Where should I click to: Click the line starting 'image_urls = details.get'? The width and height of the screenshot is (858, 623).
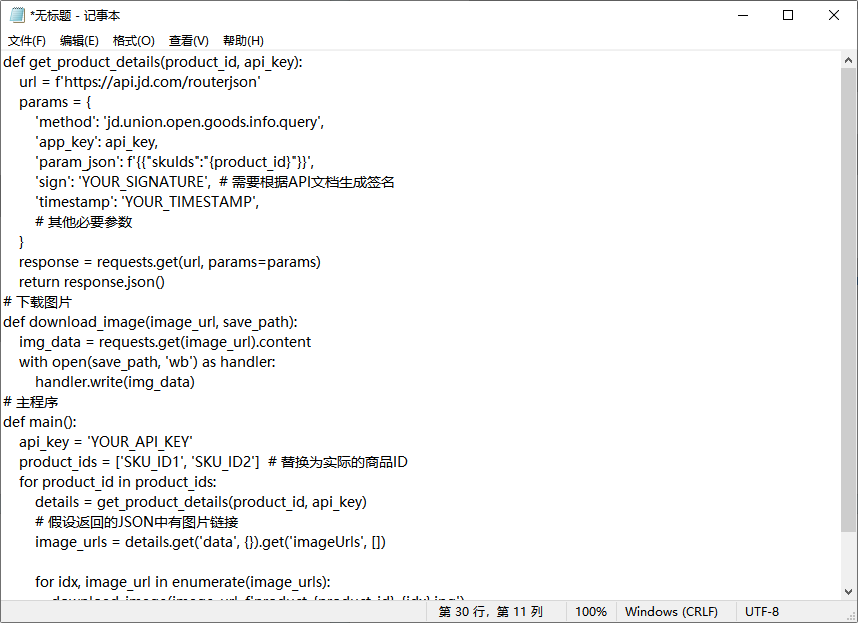coord(211,542)
